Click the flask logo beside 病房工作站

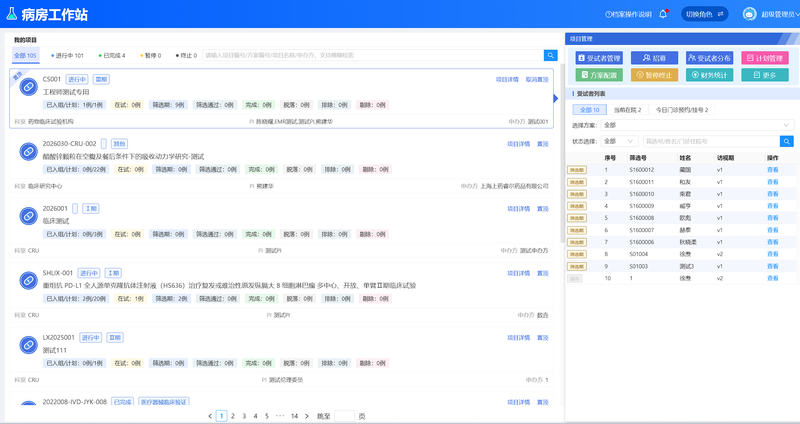pyautogui.click(x=11, y=14)
